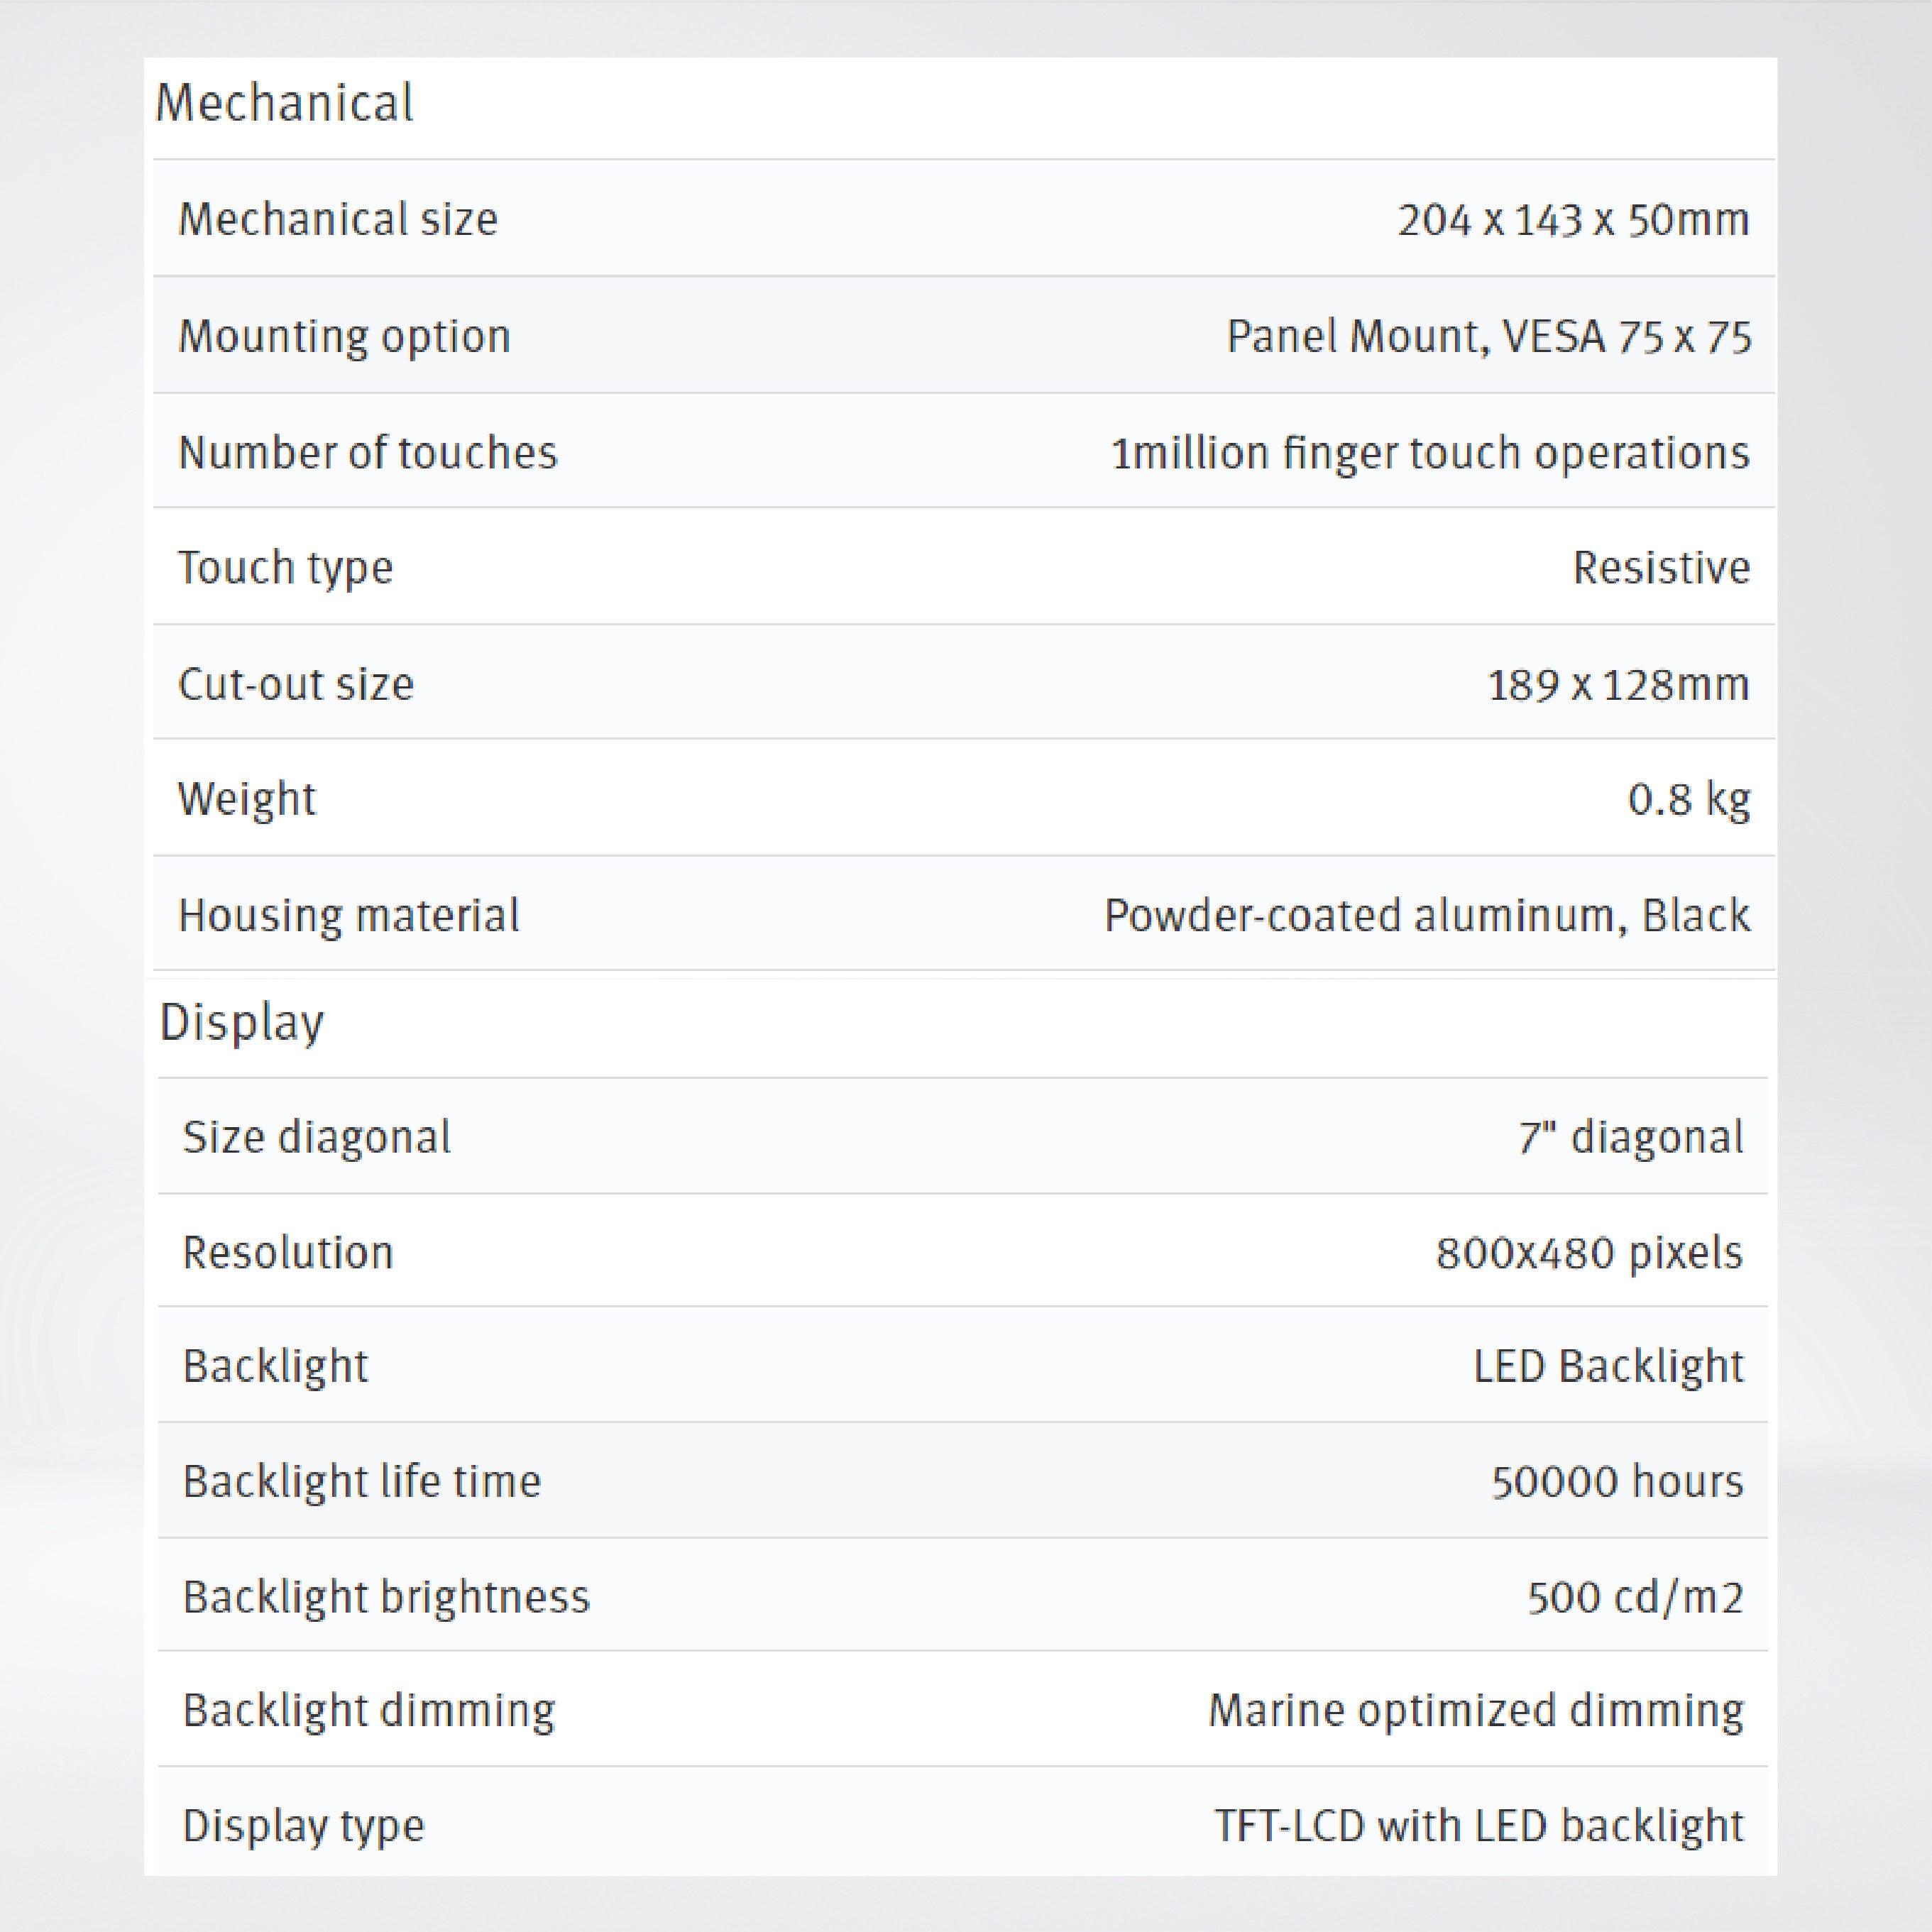1932x1932 pixels.
Task: Click the Cut-out size label
Action: point(295,684)
